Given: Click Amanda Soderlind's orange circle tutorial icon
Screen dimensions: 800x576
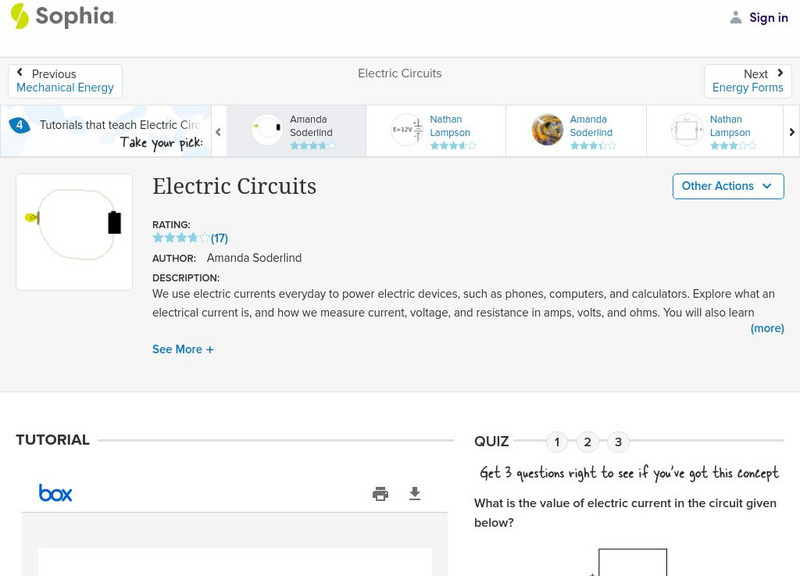Looking at the screenshot, I should (x=548, y=130).
